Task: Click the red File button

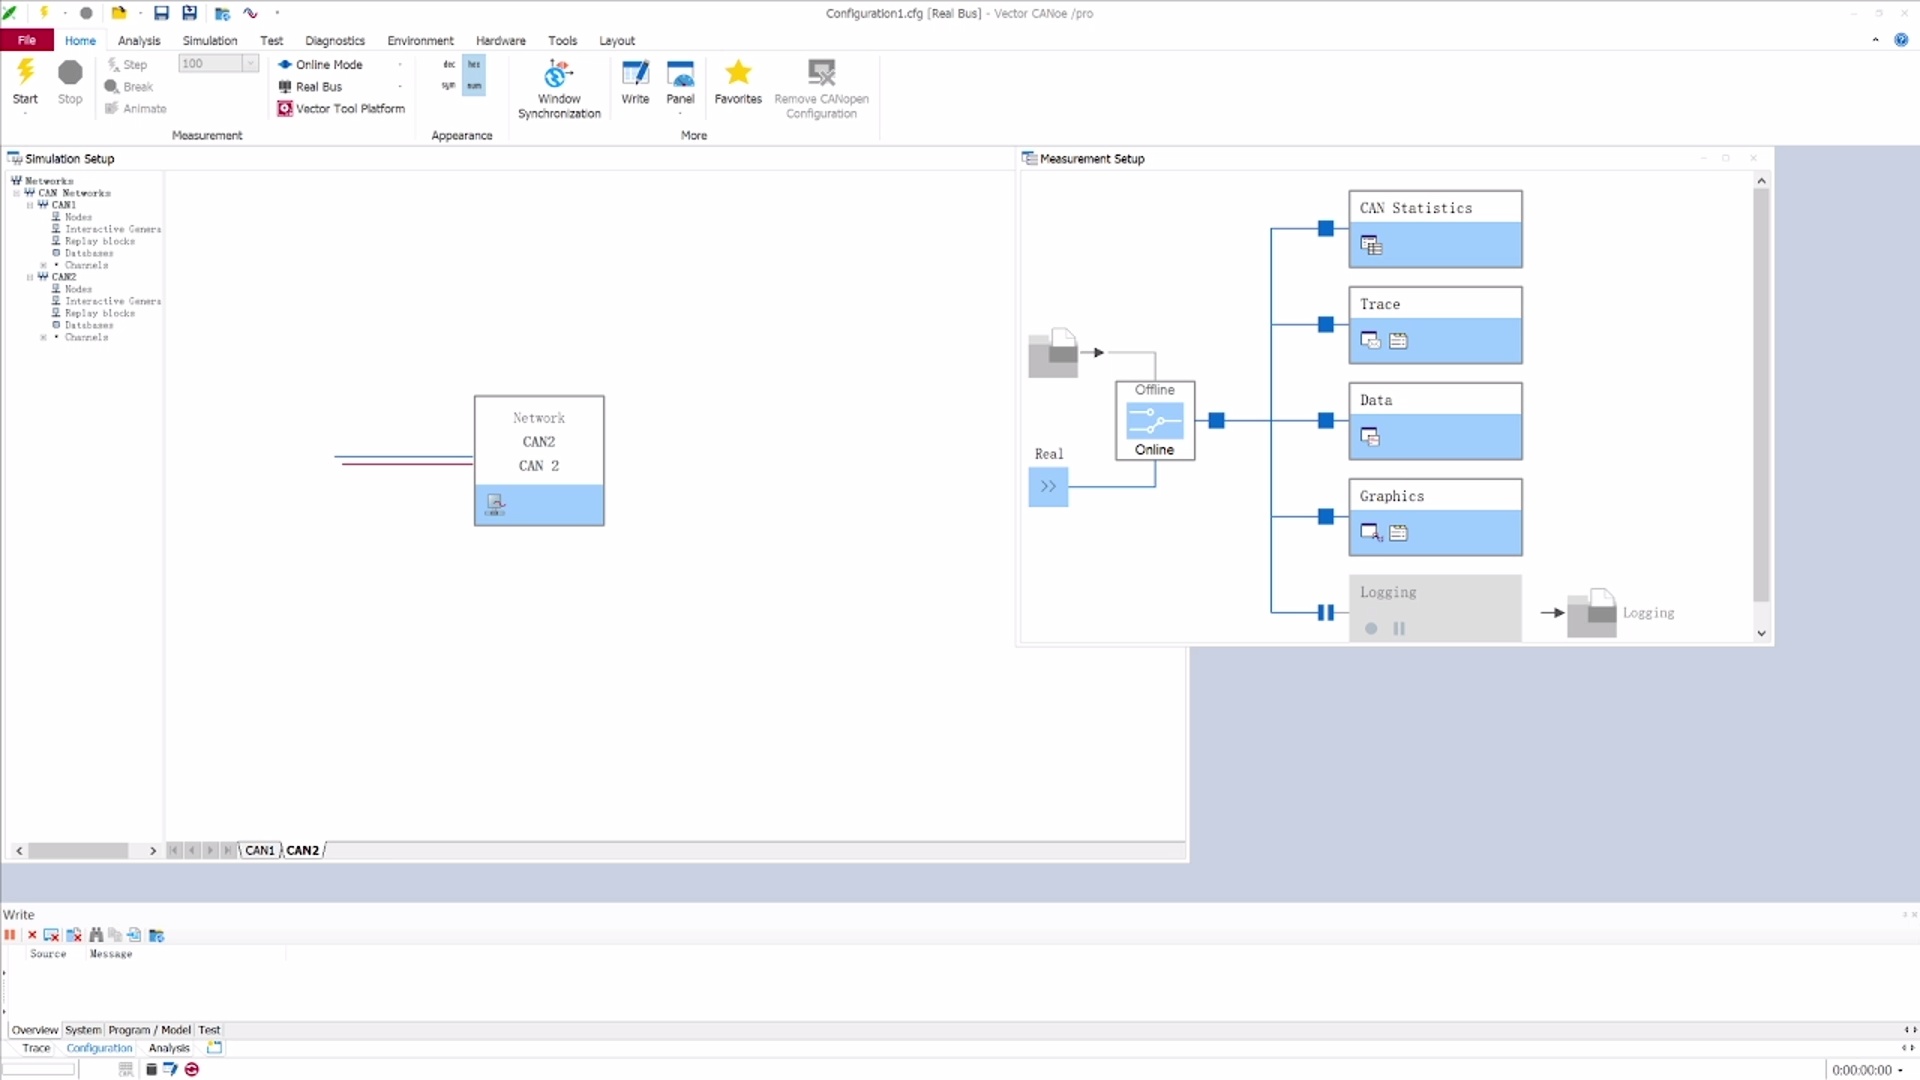Action: click(27, 41)
